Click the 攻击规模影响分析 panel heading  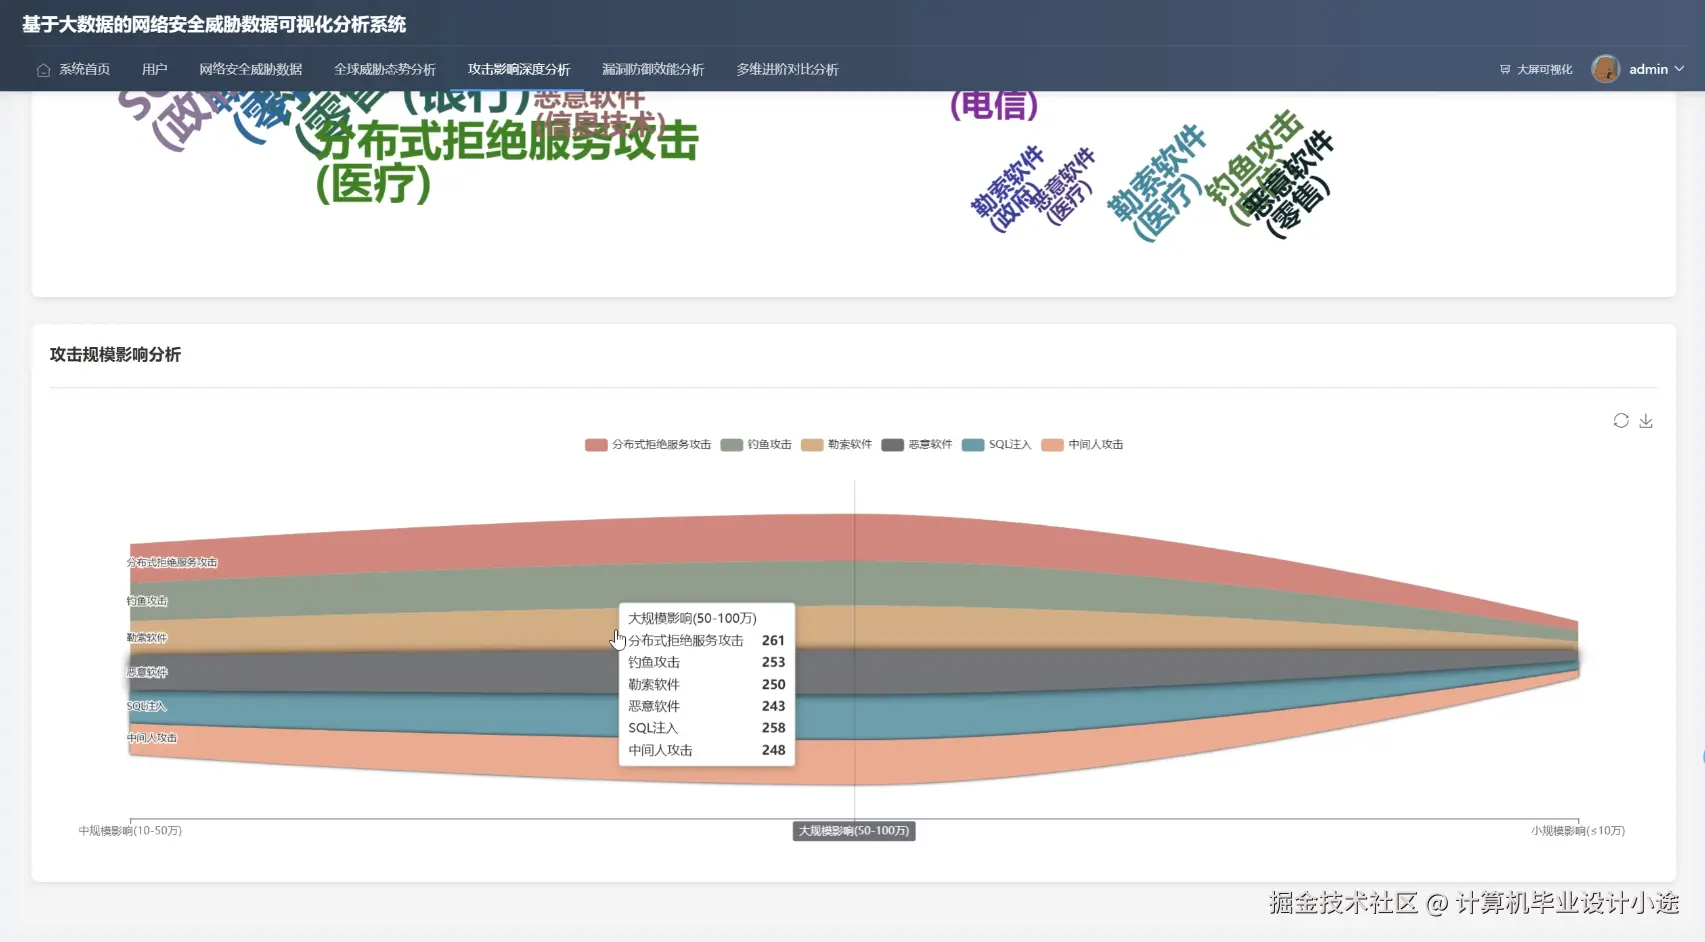pos(115,355)
